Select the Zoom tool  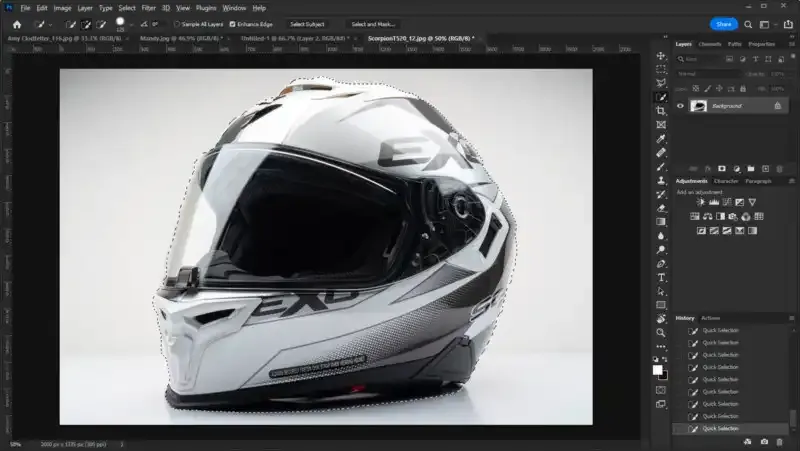click(x=661, y=332)
